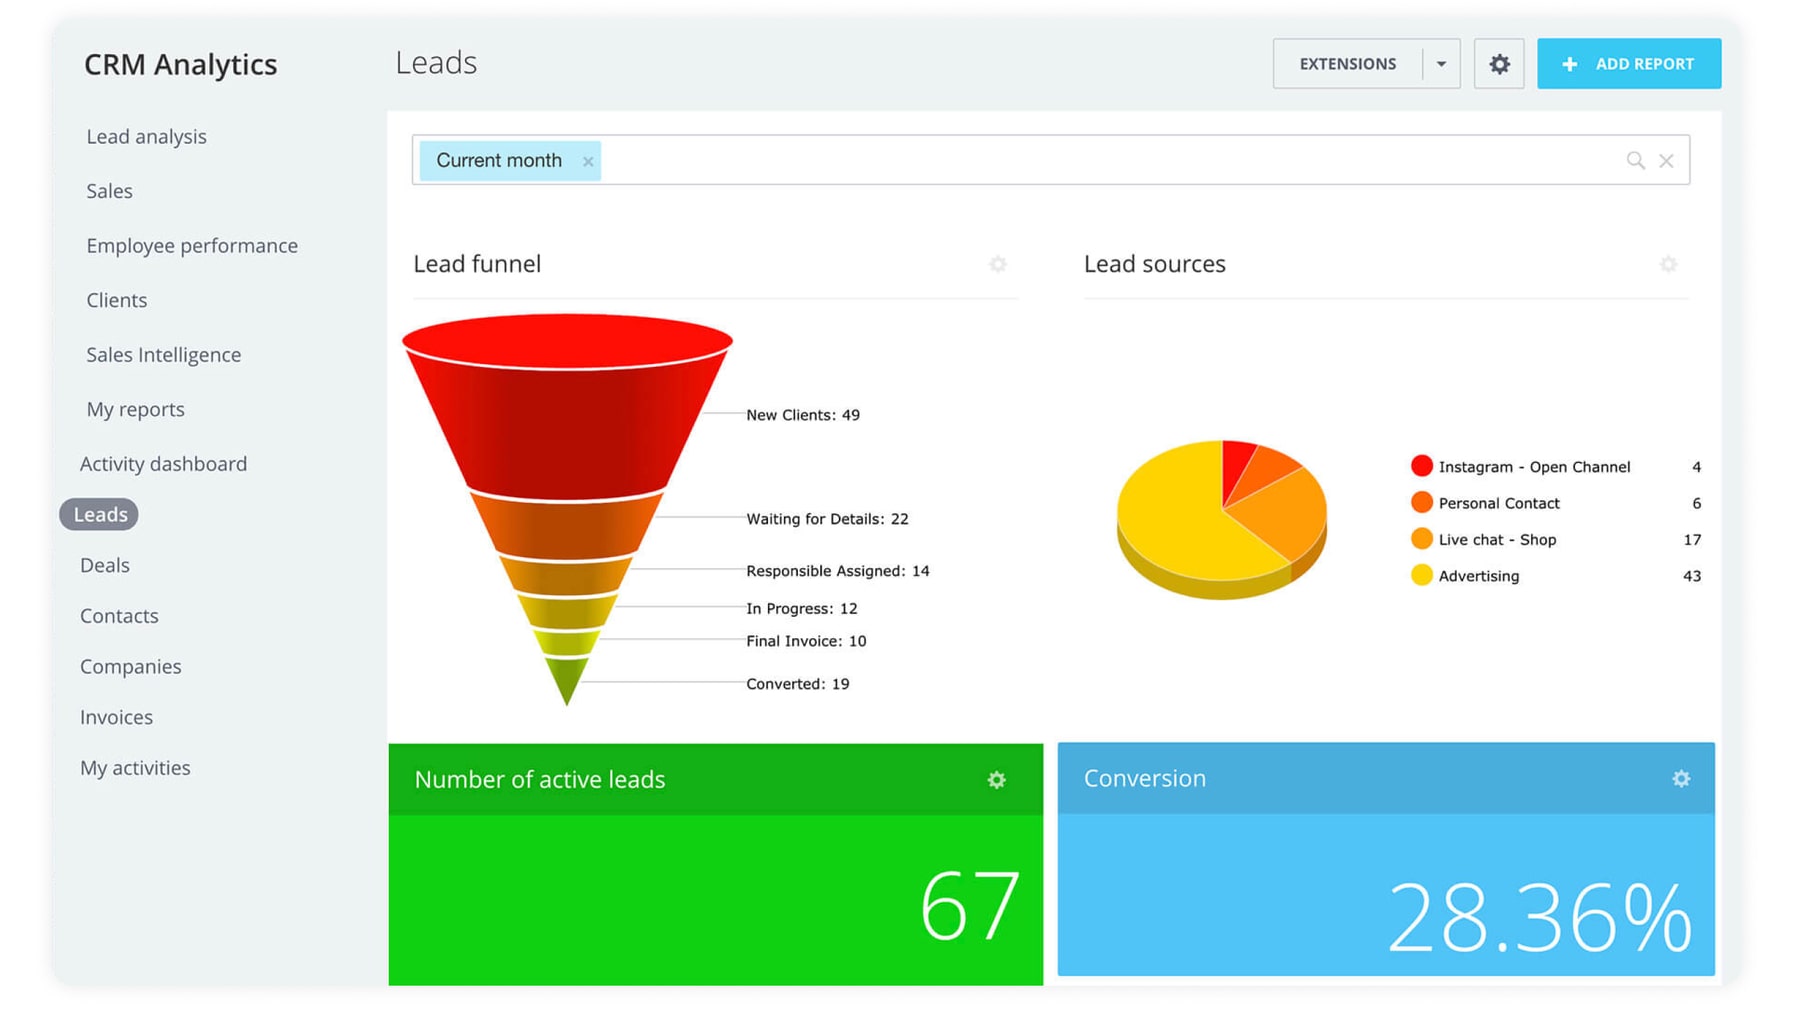Screen dimensions: 1800x1019
Task: Click inside the filter search field
Action: [x=1100, y=161]
